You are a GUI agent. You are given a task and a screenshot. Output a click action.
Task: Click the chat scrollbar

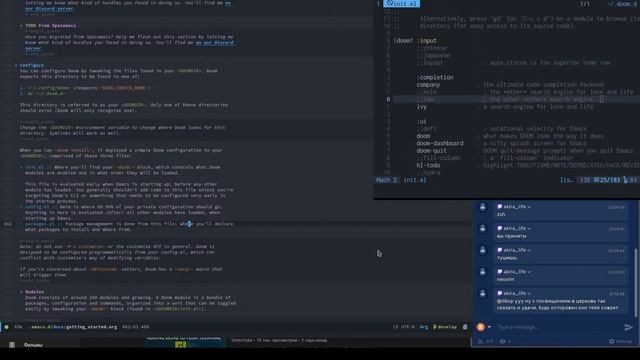pos(635,282)
